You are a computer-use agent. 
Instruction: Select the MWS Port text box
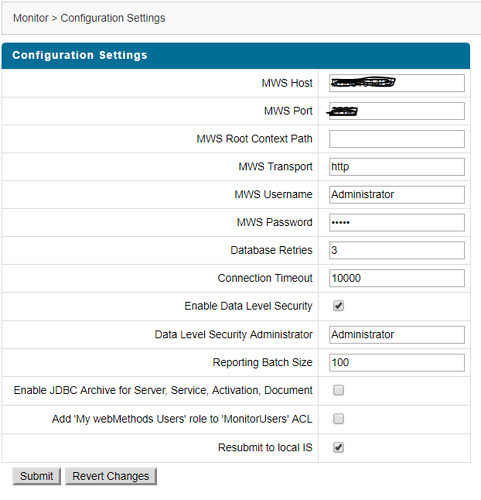[397, 111]
